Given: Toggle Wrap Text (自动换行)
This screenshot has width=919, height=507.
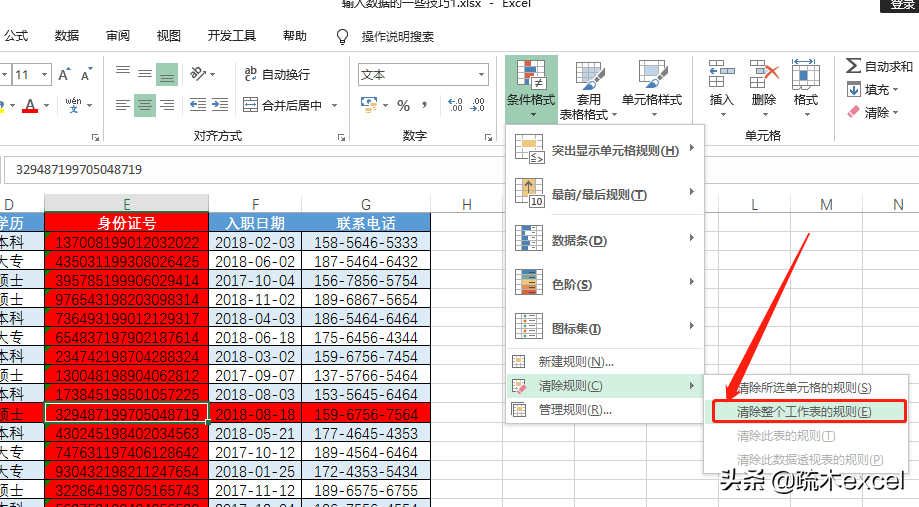Looking at the screenshot, I should pyautogui.click(x=277, y=74).
